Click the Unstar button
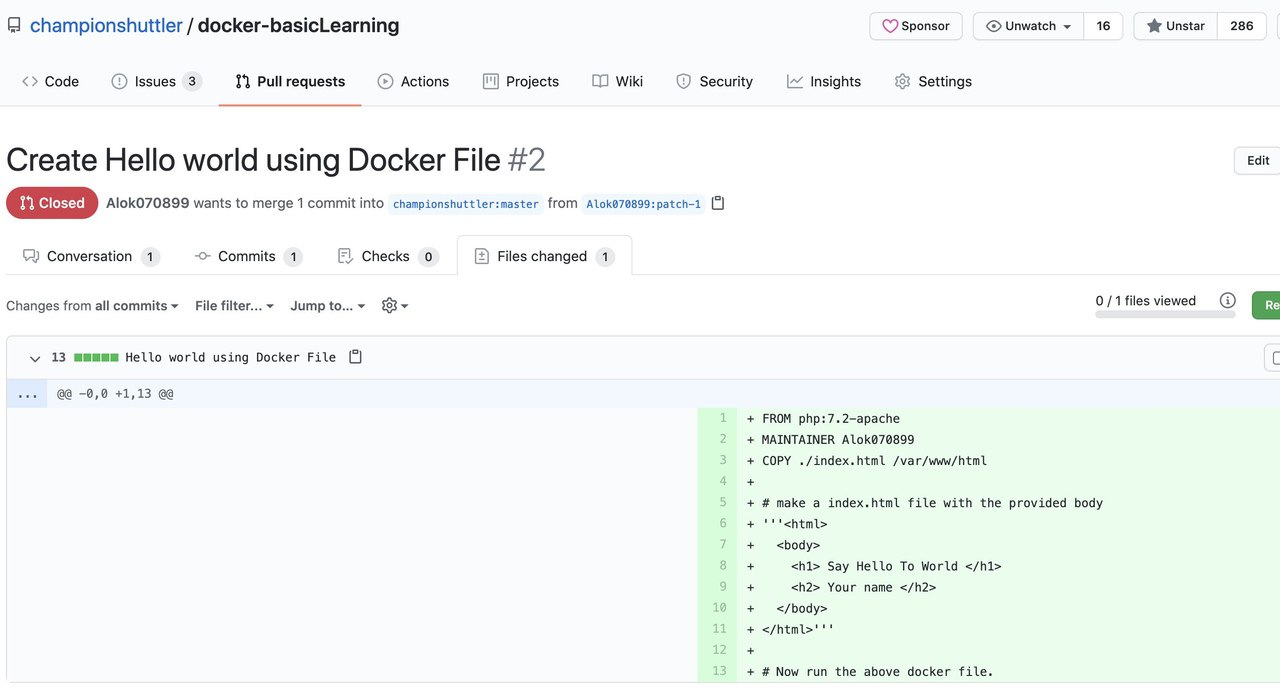Viewport: 1280px width, 695px height. [1175, 26]
